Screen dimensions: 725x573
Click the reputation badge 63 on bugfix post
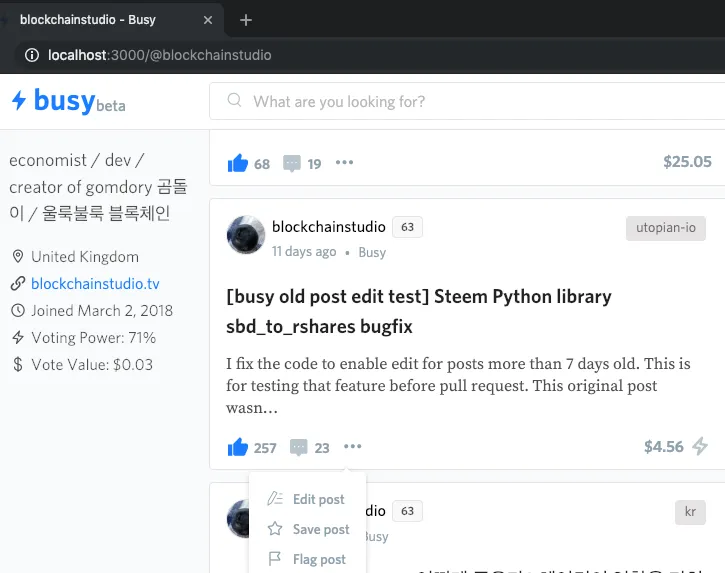407,227
